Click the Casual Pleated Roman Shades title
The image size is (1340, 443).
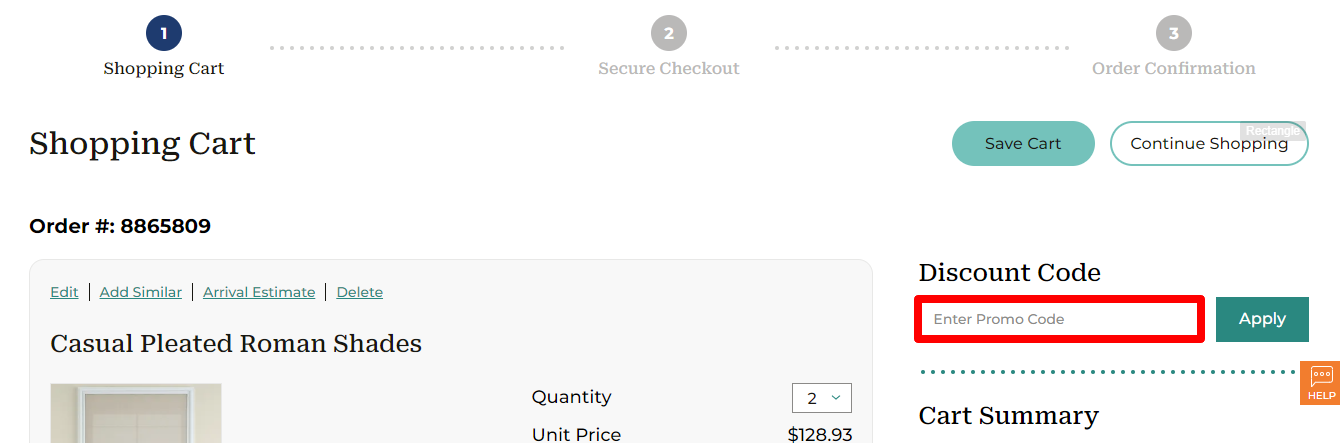236,344
